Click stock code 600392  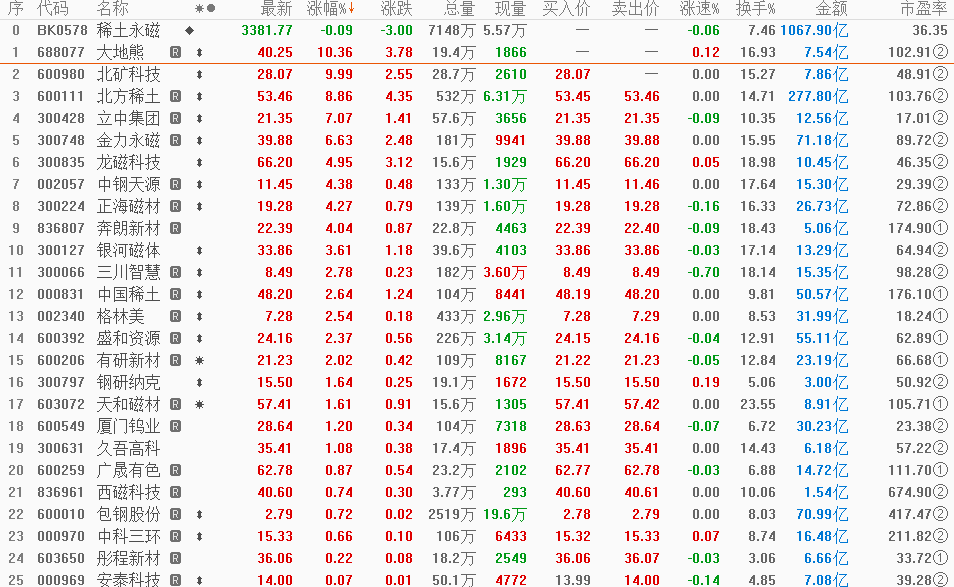(61, 338)
